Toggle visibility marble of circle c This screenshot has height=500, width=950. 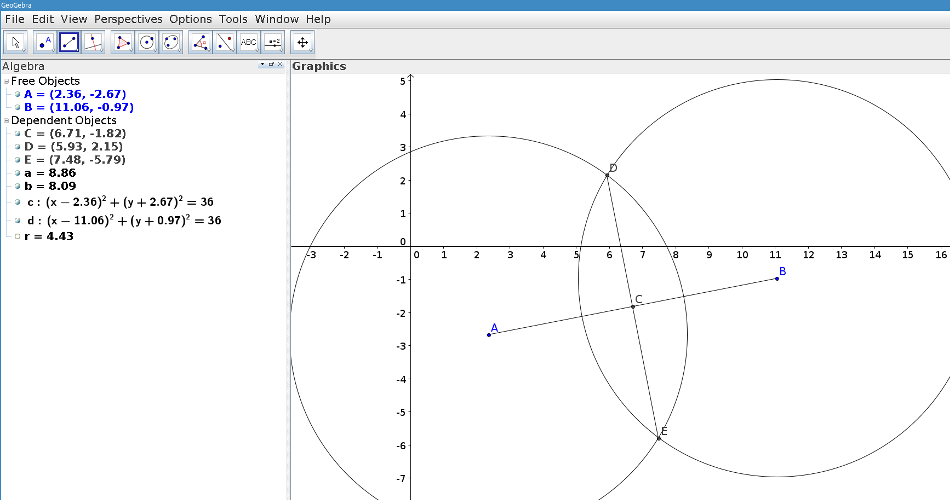point(18,202)
